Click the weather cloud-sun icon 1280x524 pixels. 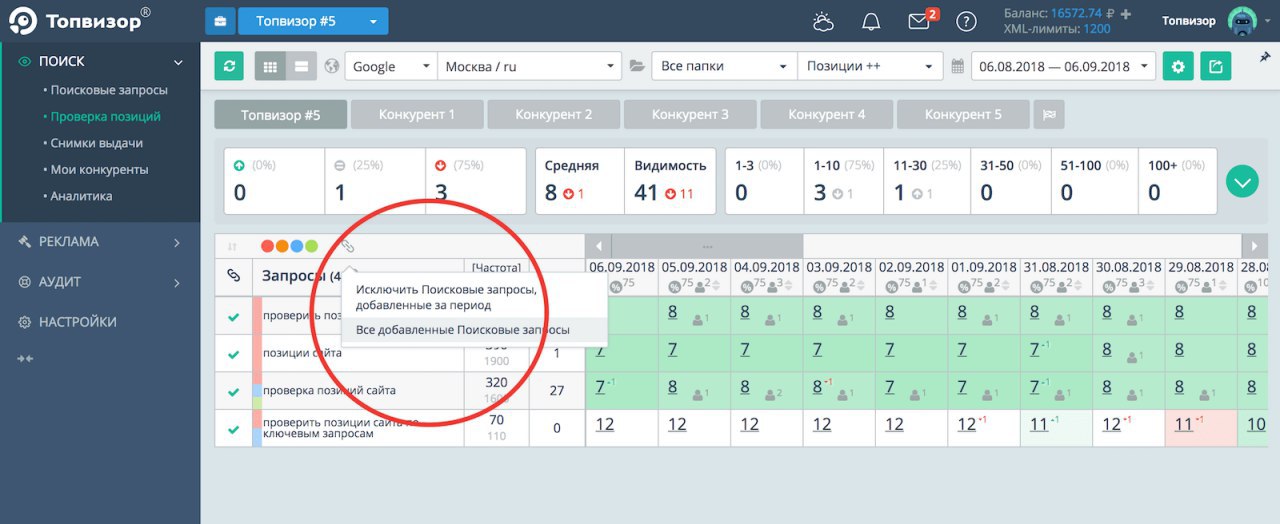(x=825, y=21)
